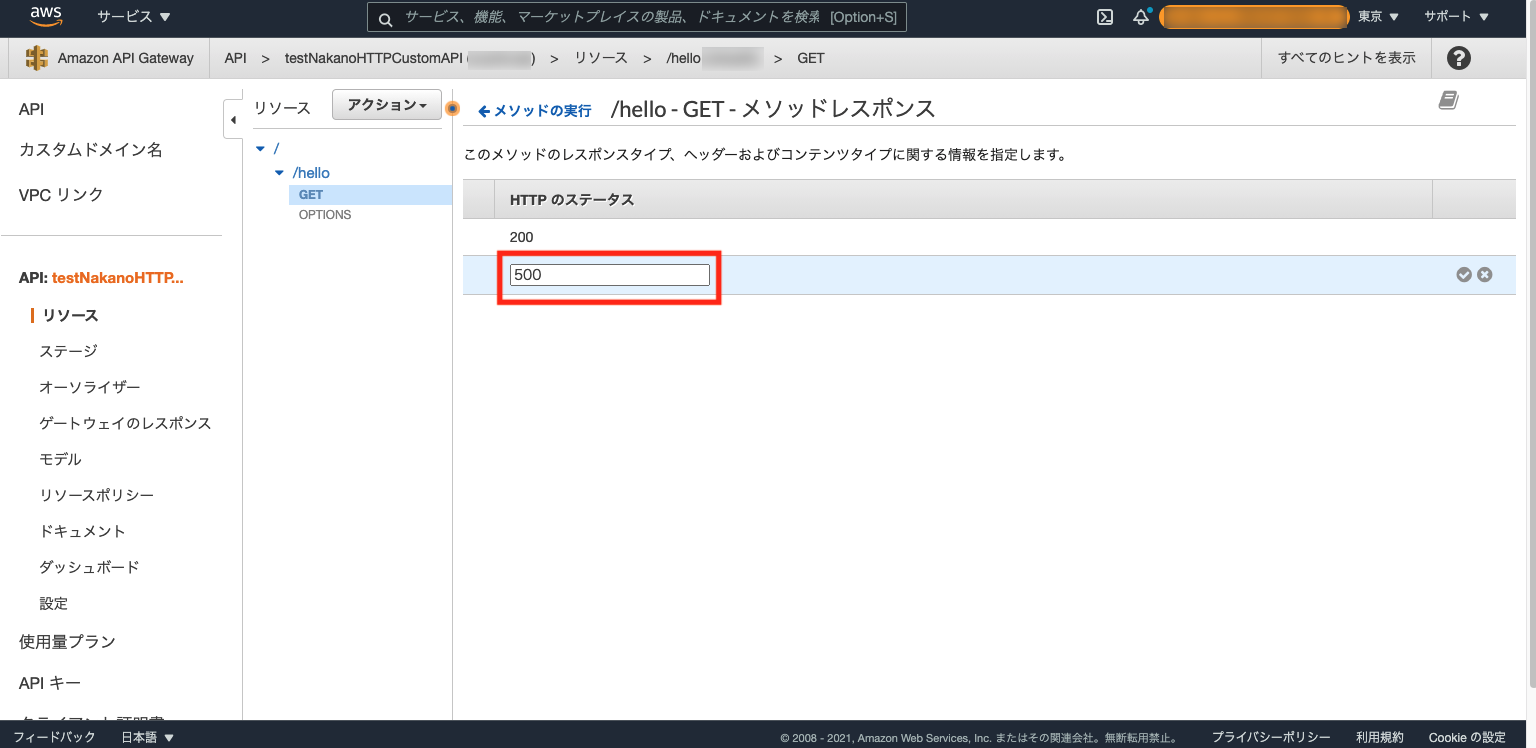1536x748 pixels.
Task: Click リソース breadcrumb link
Action: (601, 58)
